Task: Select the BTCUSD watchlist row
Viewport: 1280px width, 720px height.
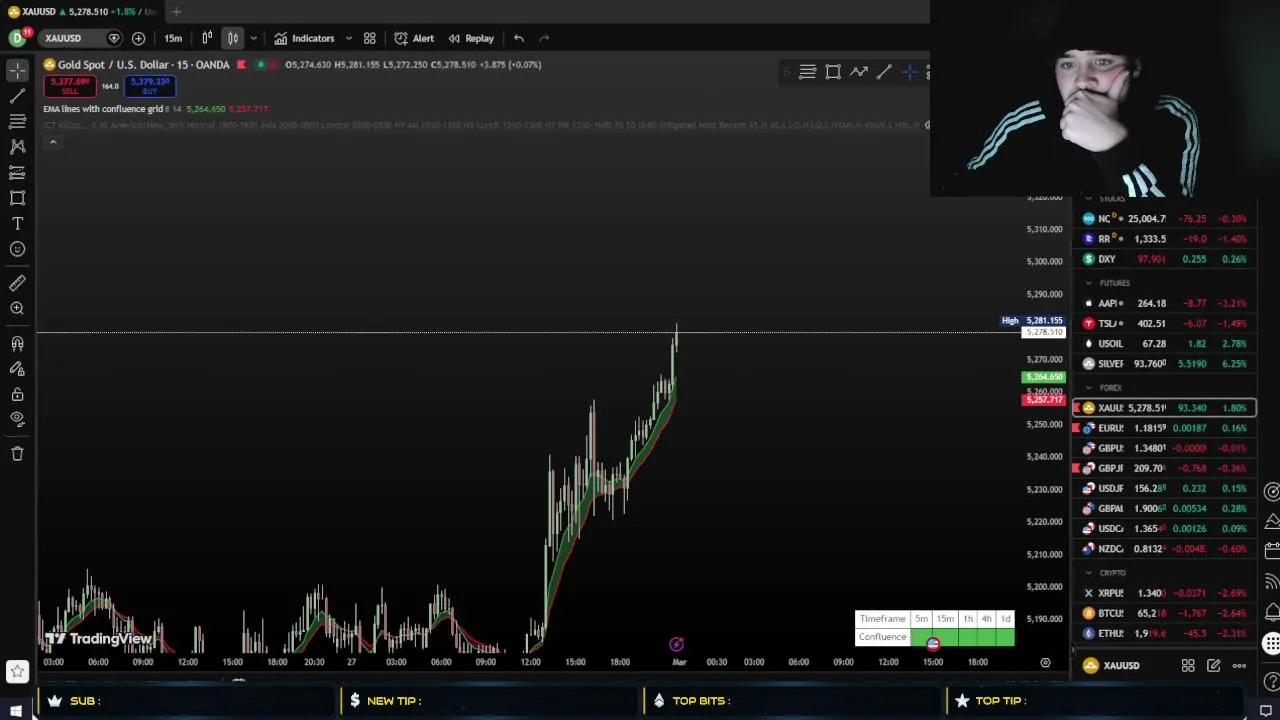Action: pos(1164,613)
